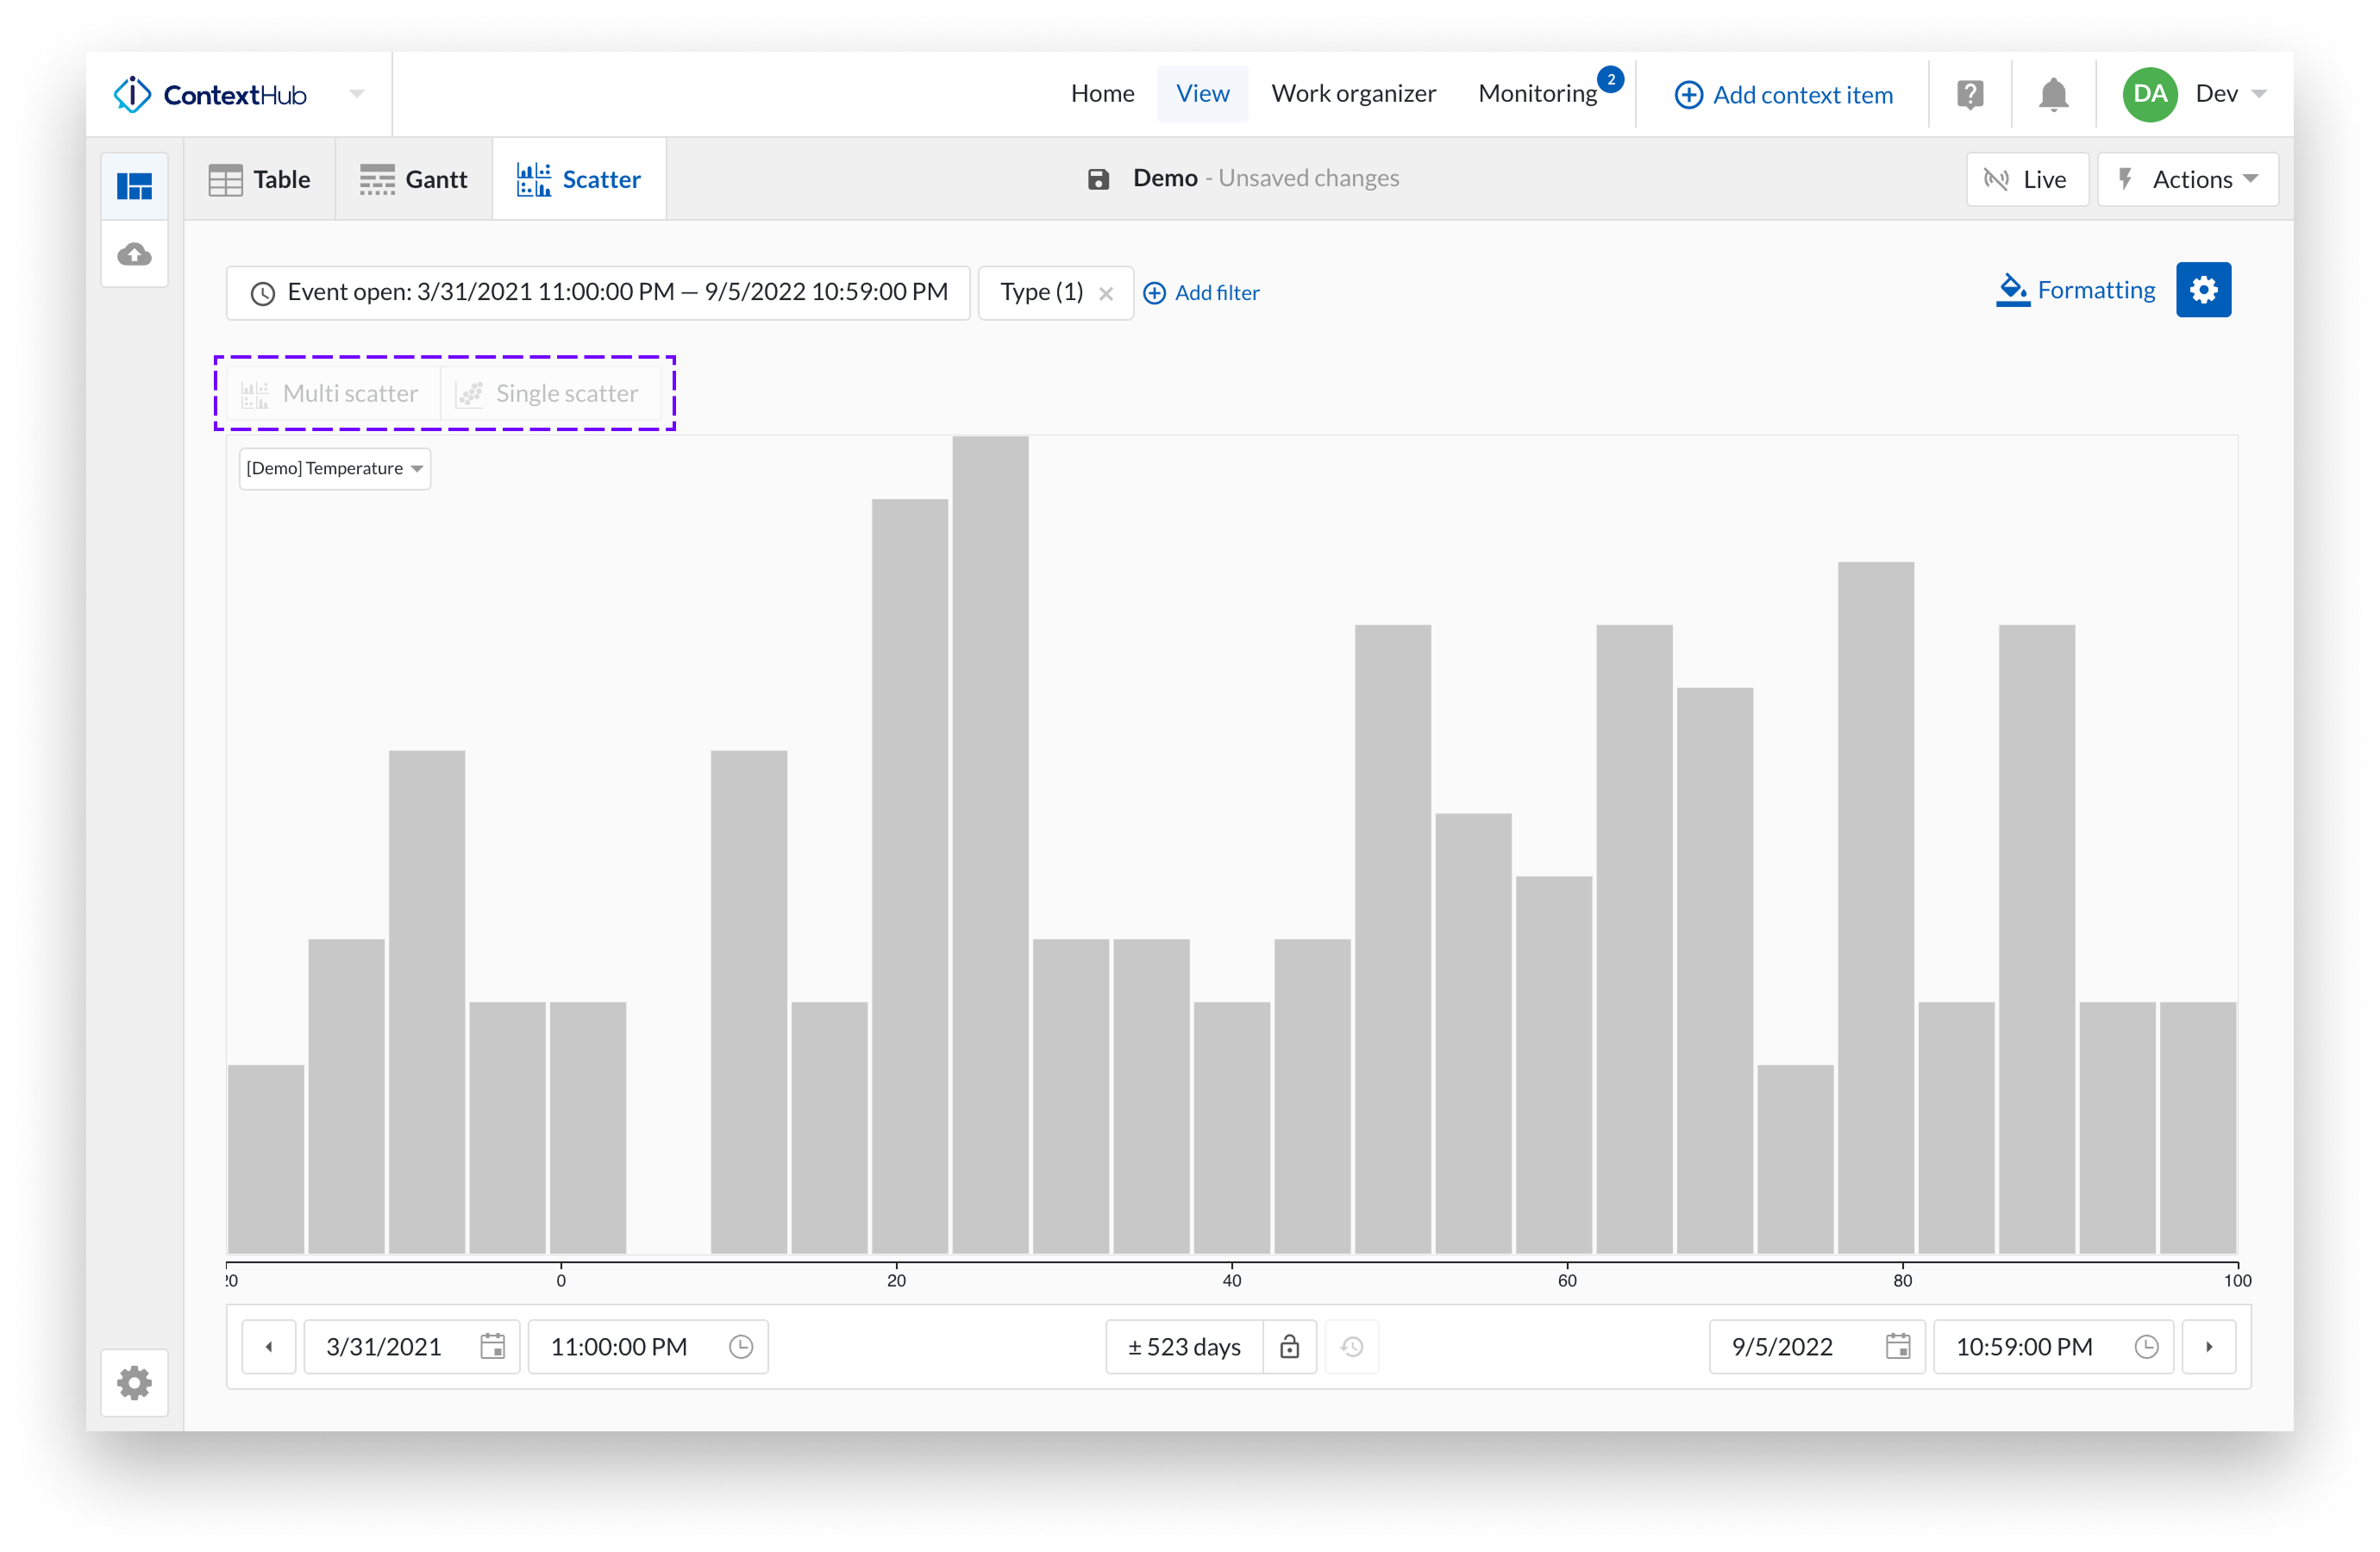Image resolution: width=2380 pixels, height=1552 pixels.
Task: Open the Actions dropdown menu
Action: [x=2188, y=180]
